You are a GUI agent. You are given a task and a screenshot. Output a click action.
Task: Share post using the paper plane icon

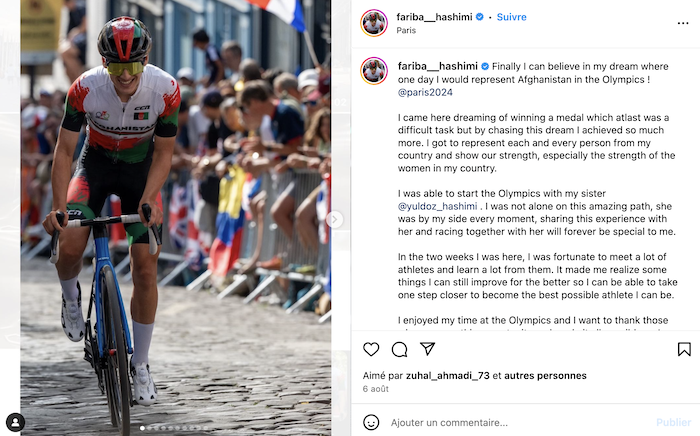pos(427,349)
